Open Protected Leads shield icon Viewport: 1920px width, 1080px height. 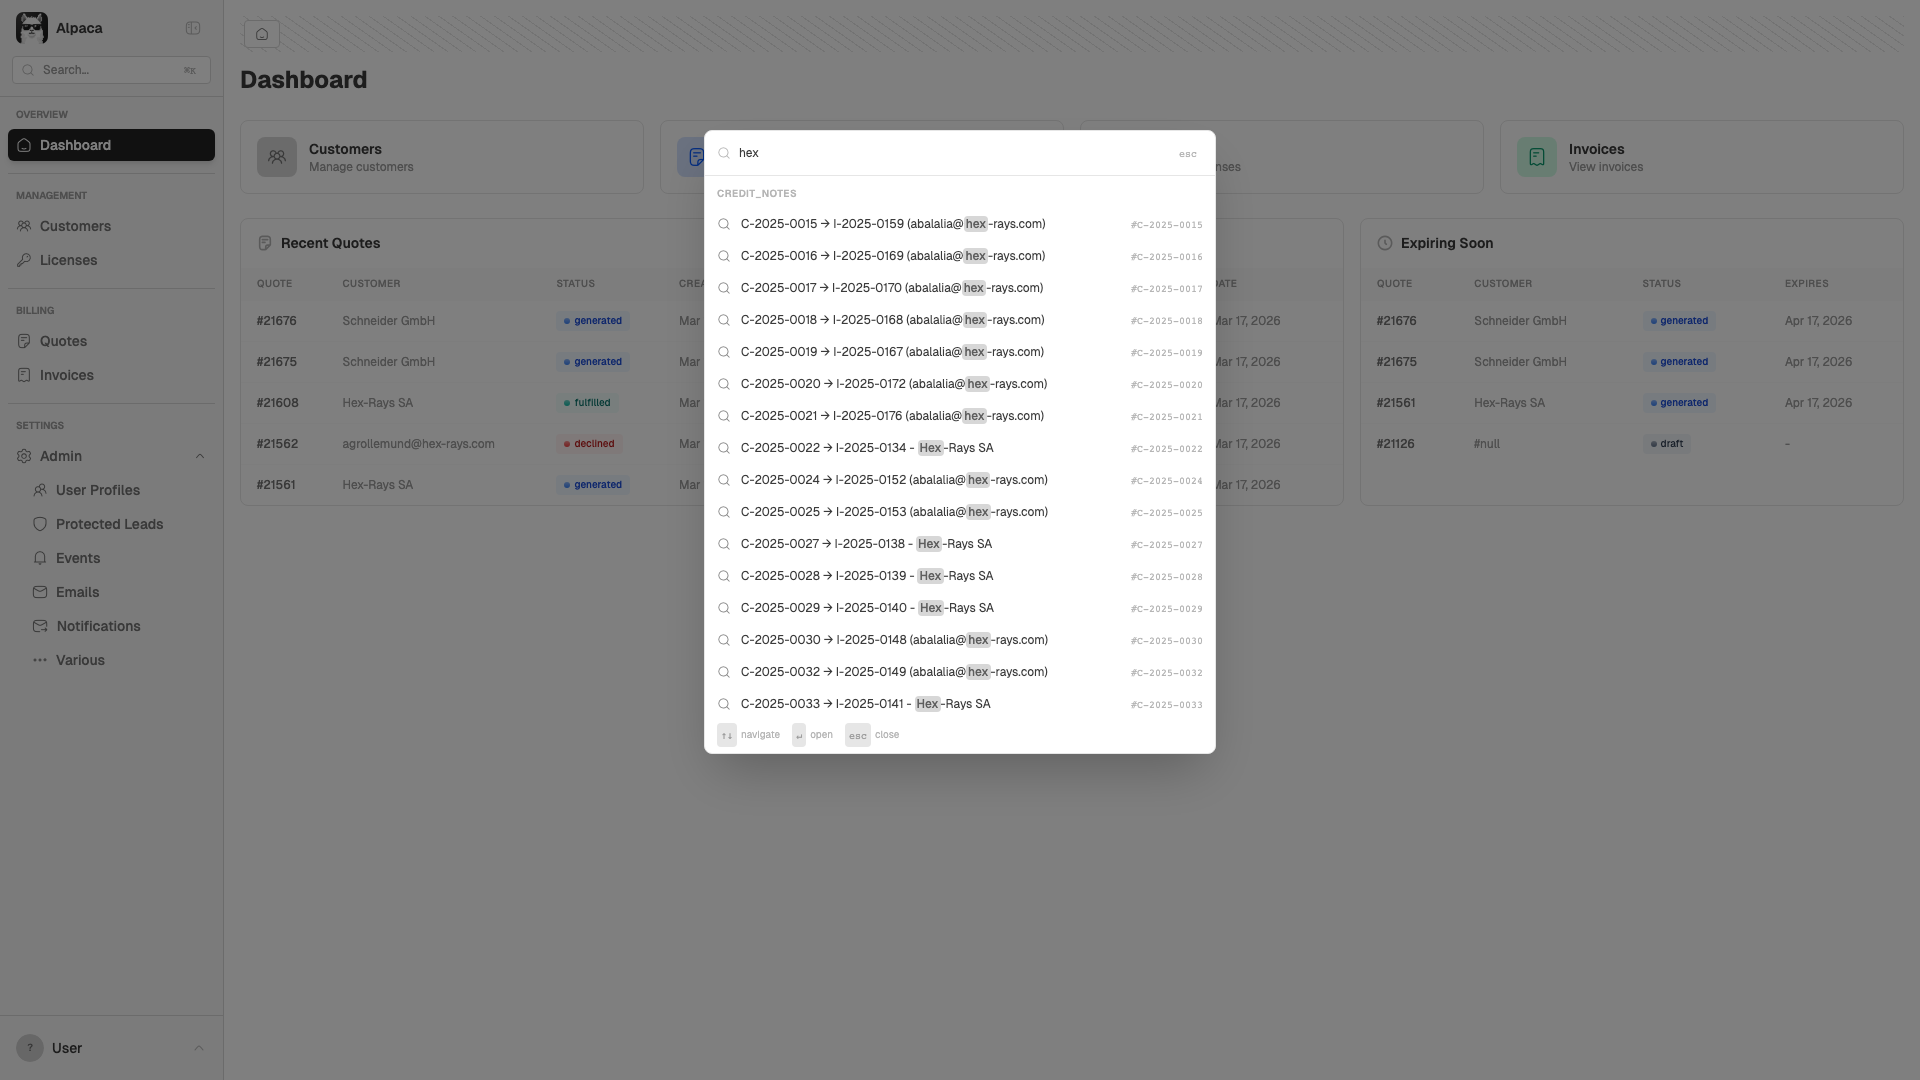pyautogui.click(x=40, y=524)
